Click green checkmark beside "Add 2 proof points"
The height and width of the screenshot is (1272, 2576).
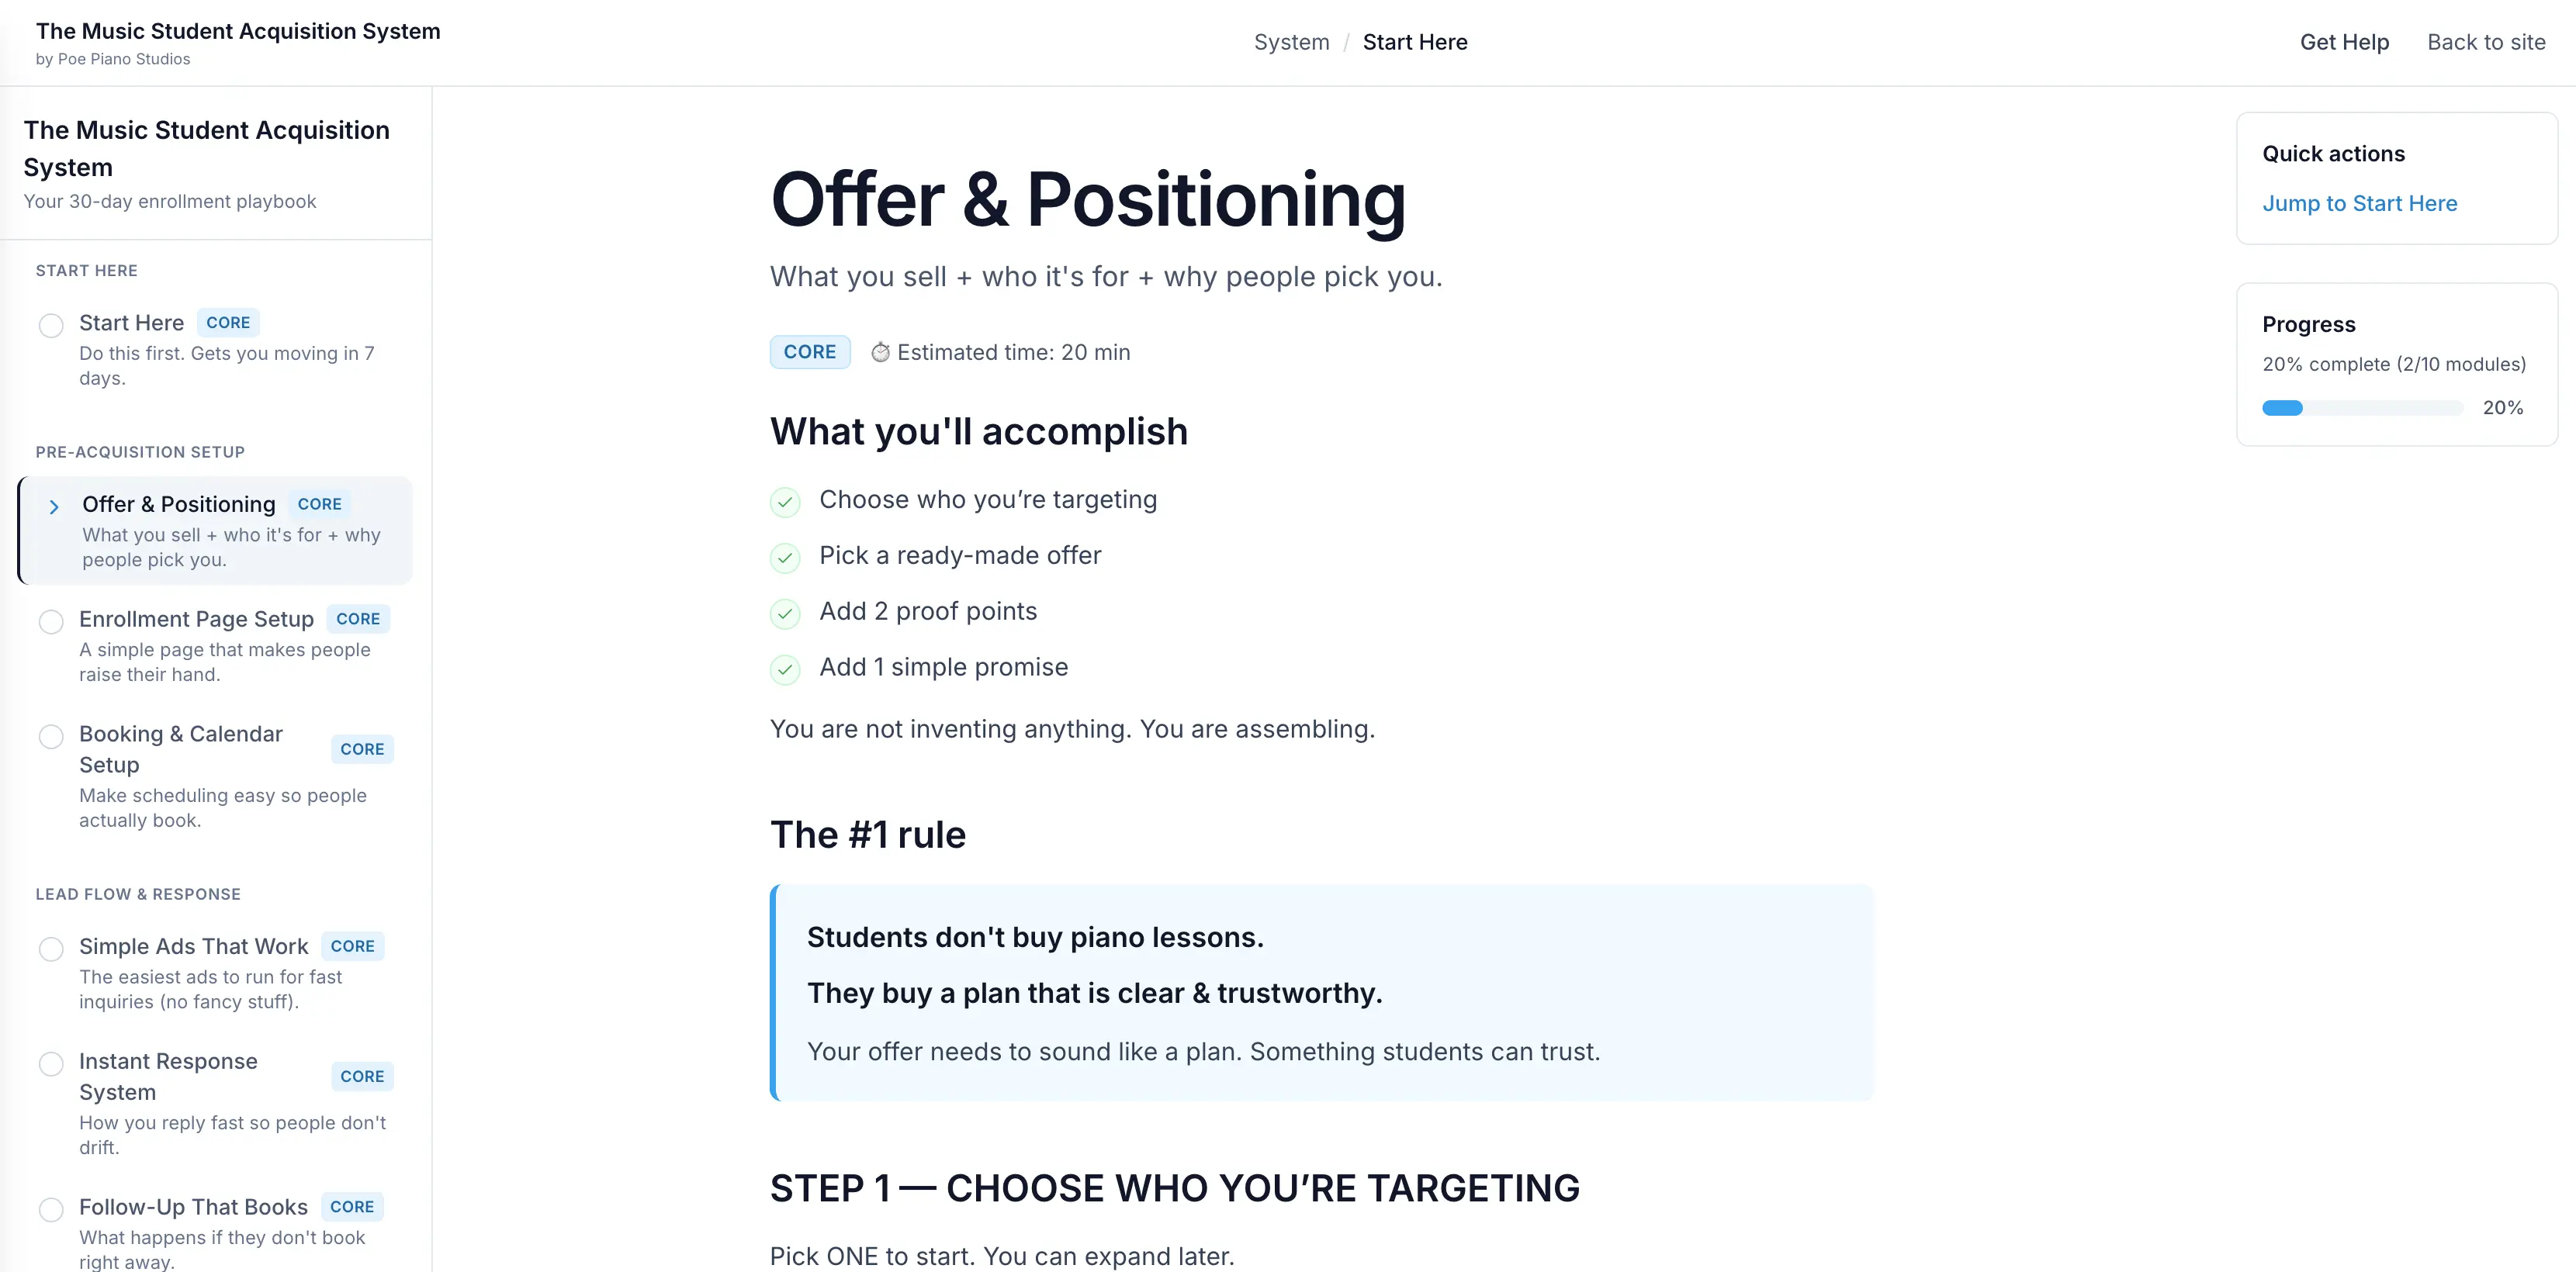pos(786,614)
